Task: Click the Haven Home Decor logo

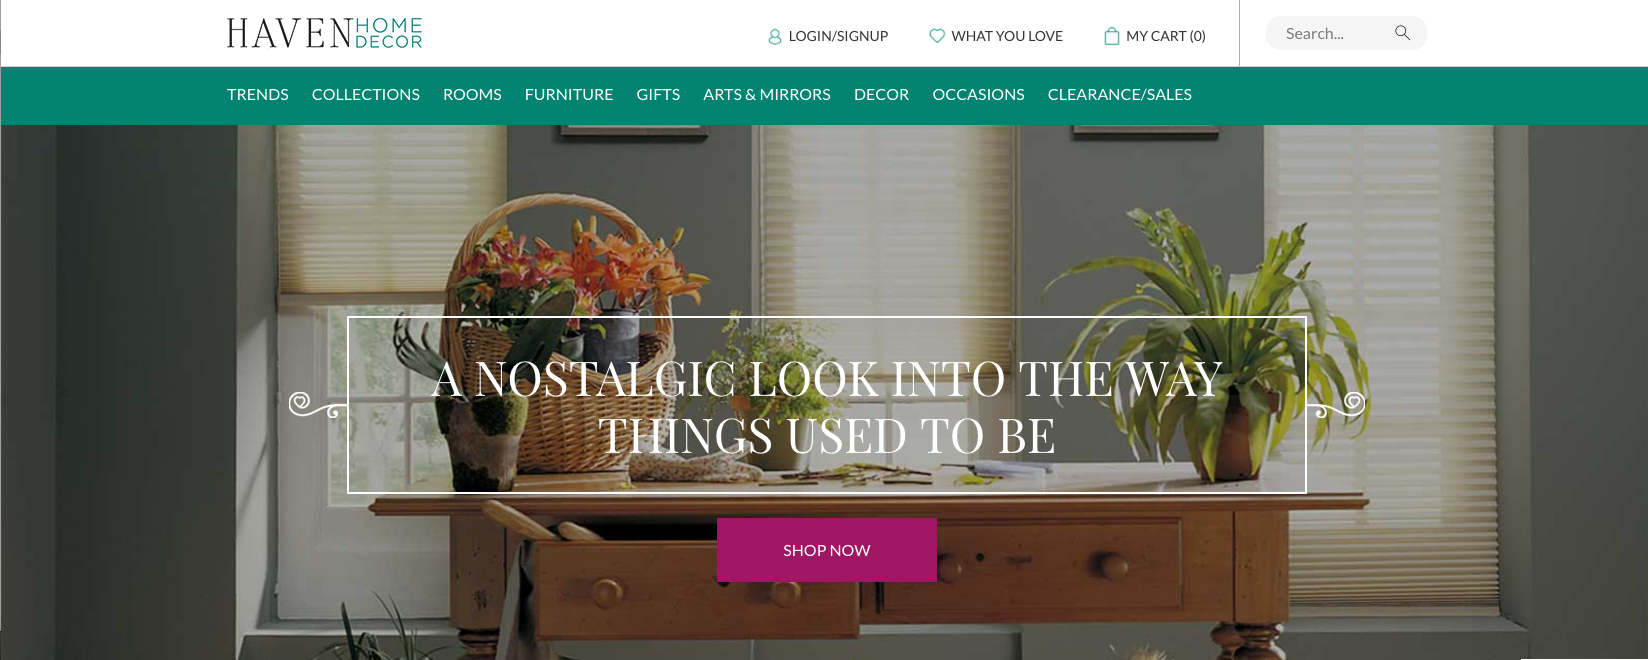Action: [x=324, y=33]
